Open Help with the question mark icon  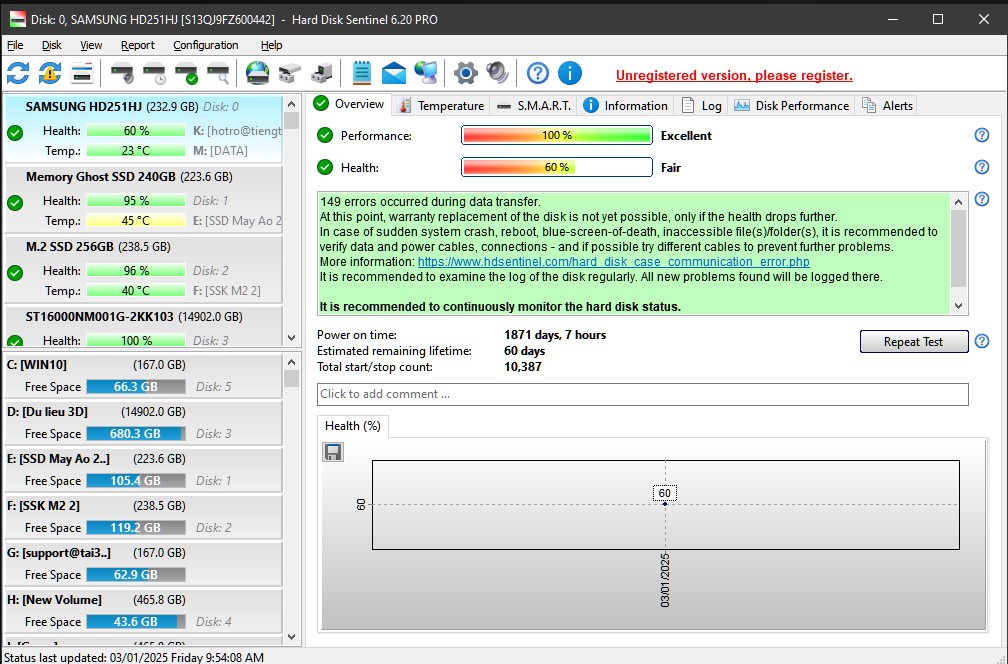point(537,72)
